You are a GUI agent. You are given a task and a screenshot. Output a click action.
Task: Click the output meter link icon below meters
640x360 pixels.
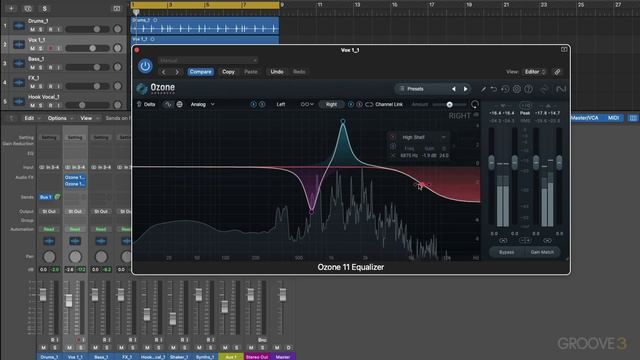pyautogui.click(x=547, y=241)
